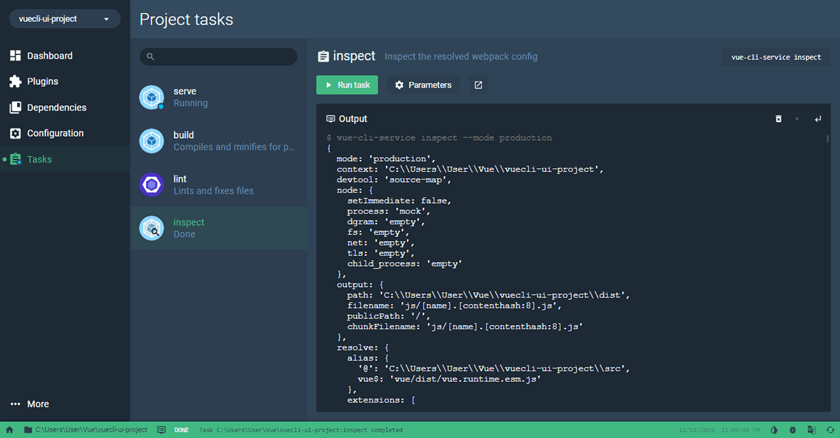Click the timestamp in status bar
Image resolution: width=840 pixels, height=438 pixels.
(x=719, y=430)
